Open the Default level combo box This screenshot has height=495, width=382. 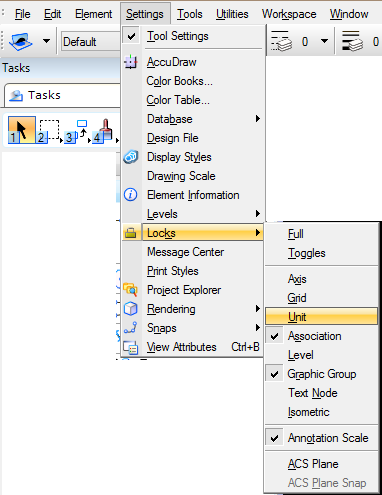pyautogui.click(x=91, y=42)
